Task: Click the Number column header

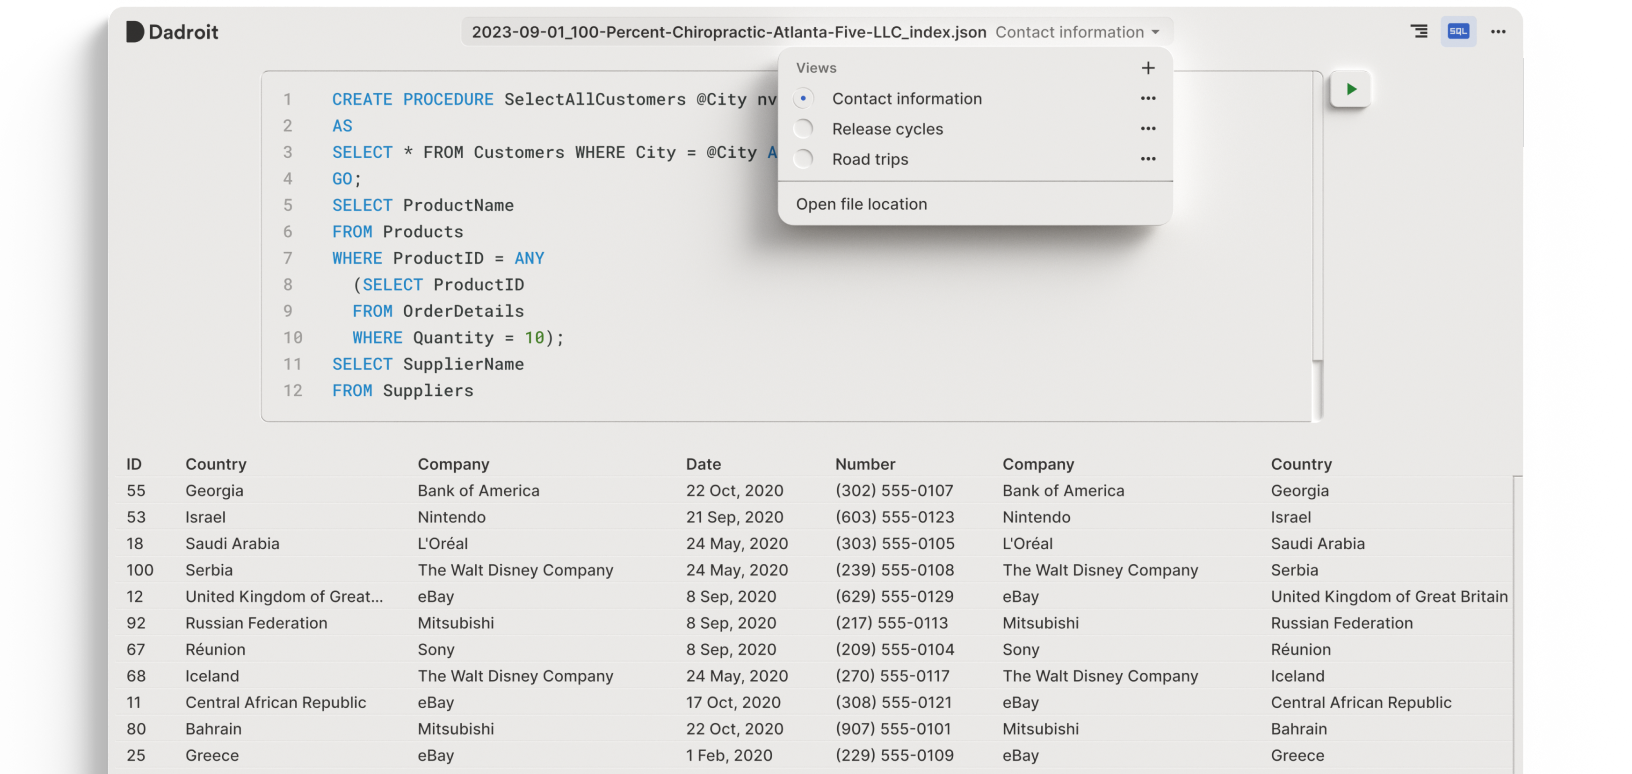Action: pyautogui.click(x=866, y=464)
